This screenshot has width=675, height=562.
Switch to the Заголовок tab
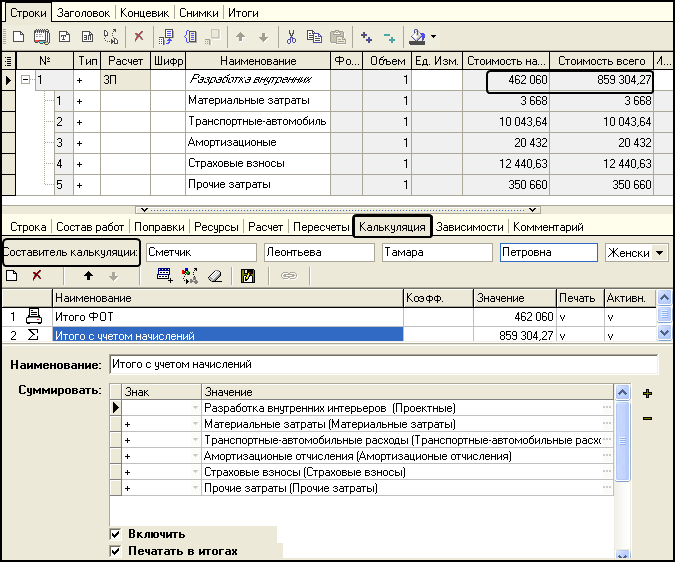pyautogui.click(x=83, y=13)
